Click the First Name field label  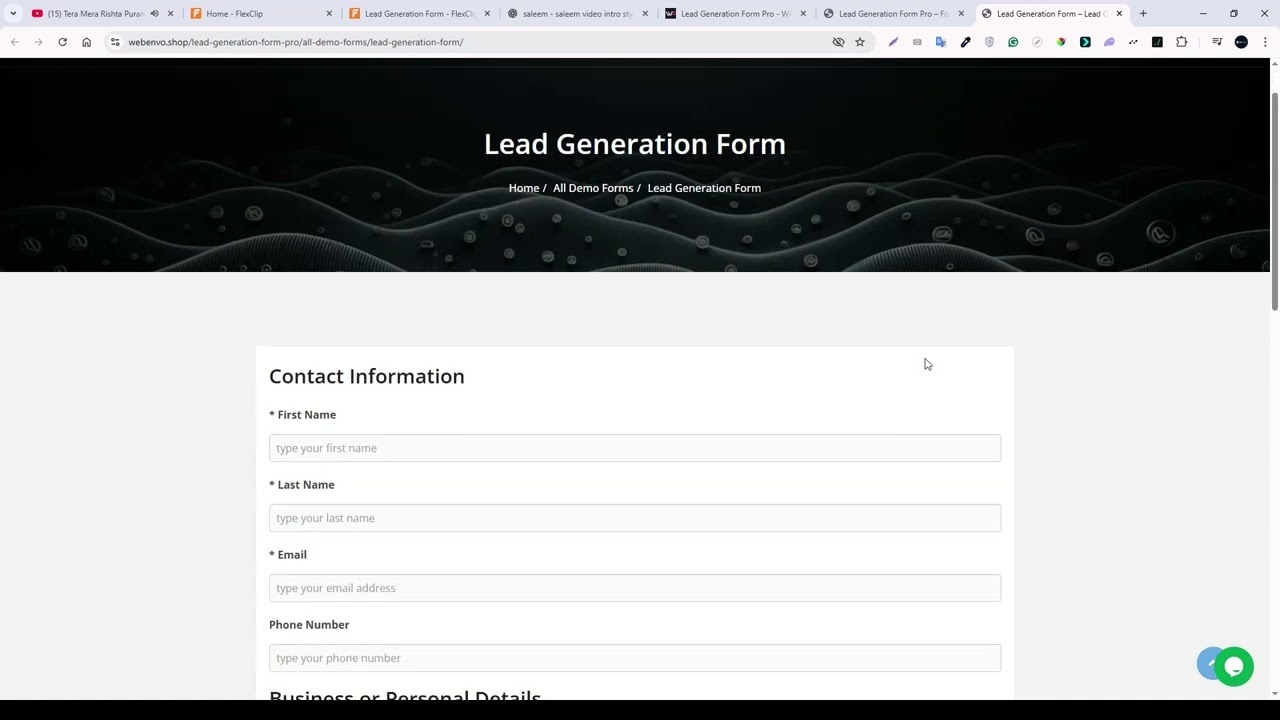click(x=302, y=415)
